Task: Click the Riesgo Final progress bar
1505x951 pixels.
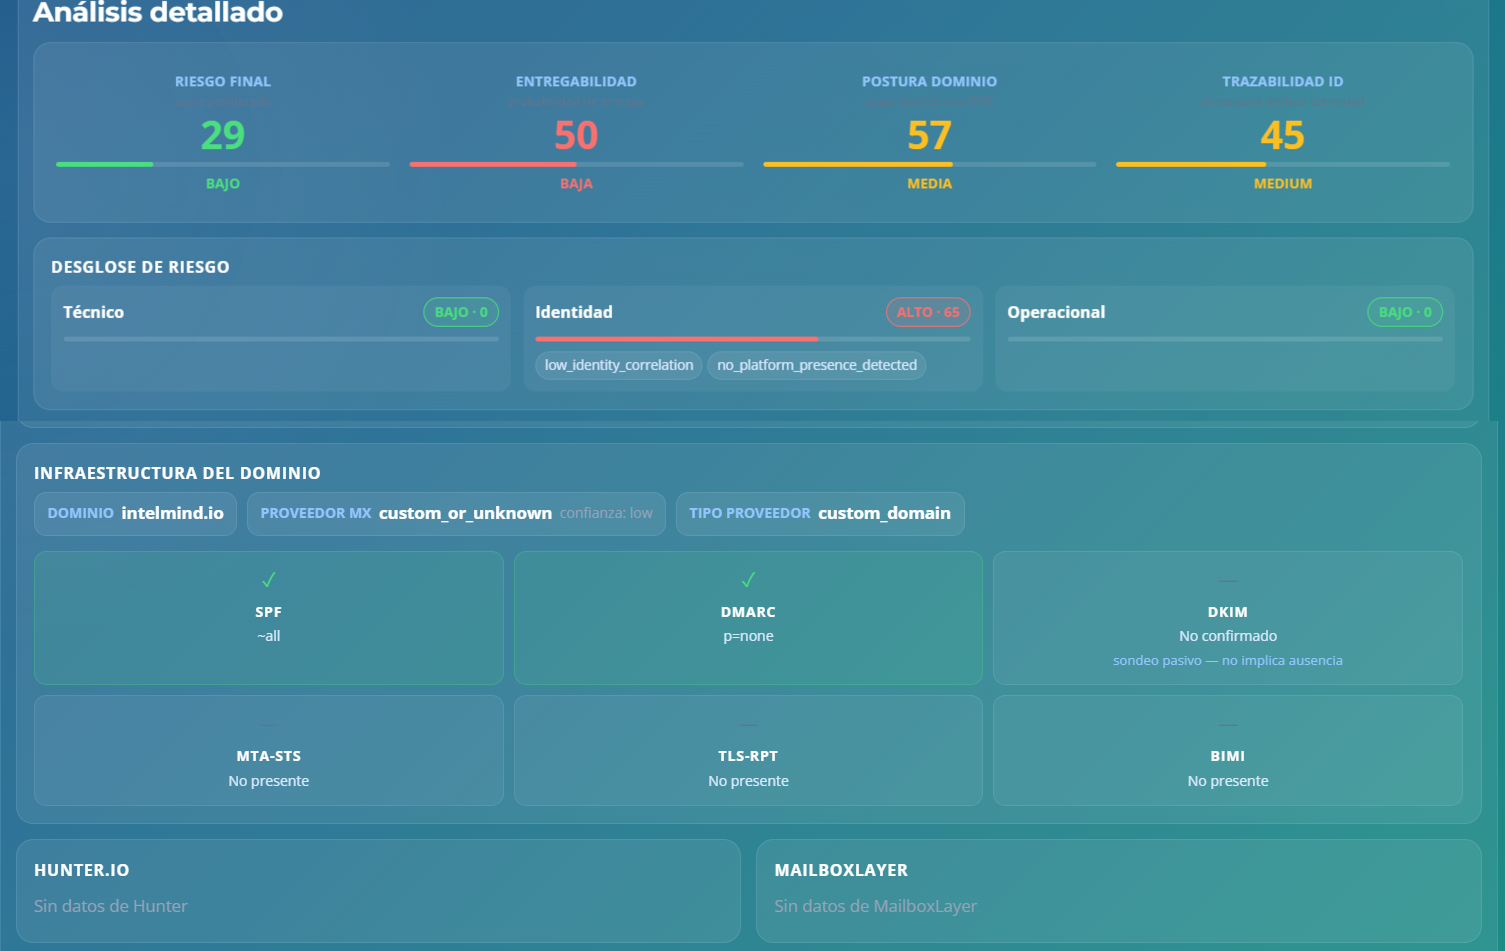Action: click(x=222, y=163)
